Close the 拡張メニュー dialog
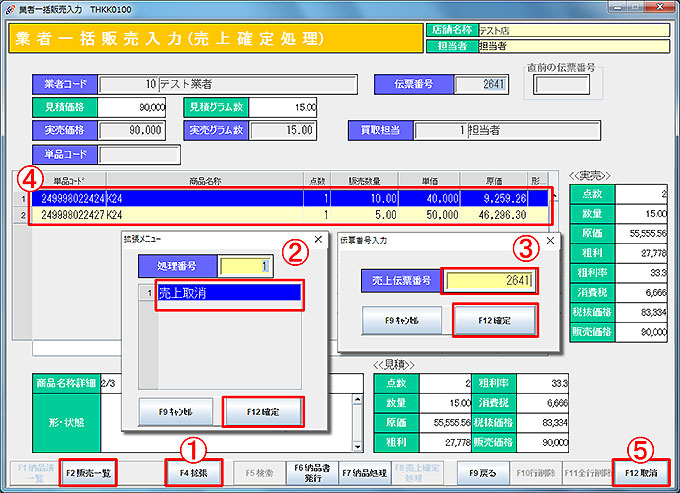680x493 pixels. (317, 240)
